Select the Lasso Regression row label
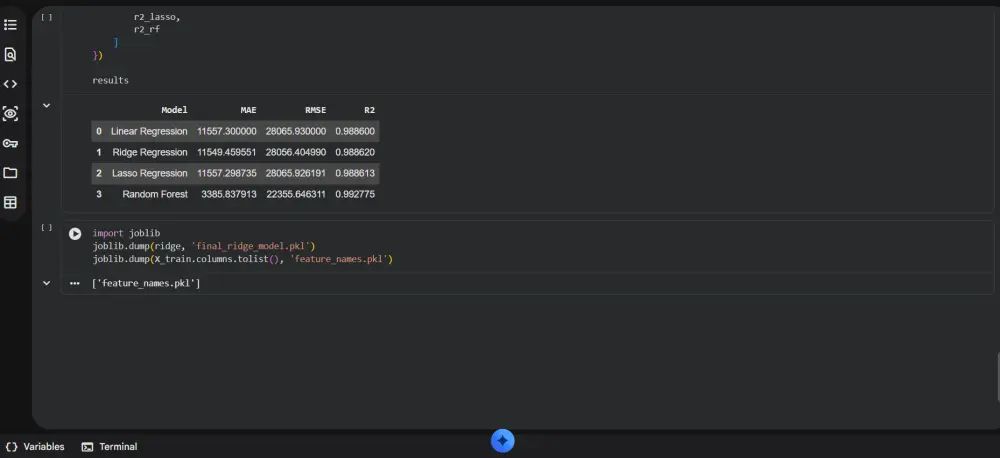 coord(150,174)
